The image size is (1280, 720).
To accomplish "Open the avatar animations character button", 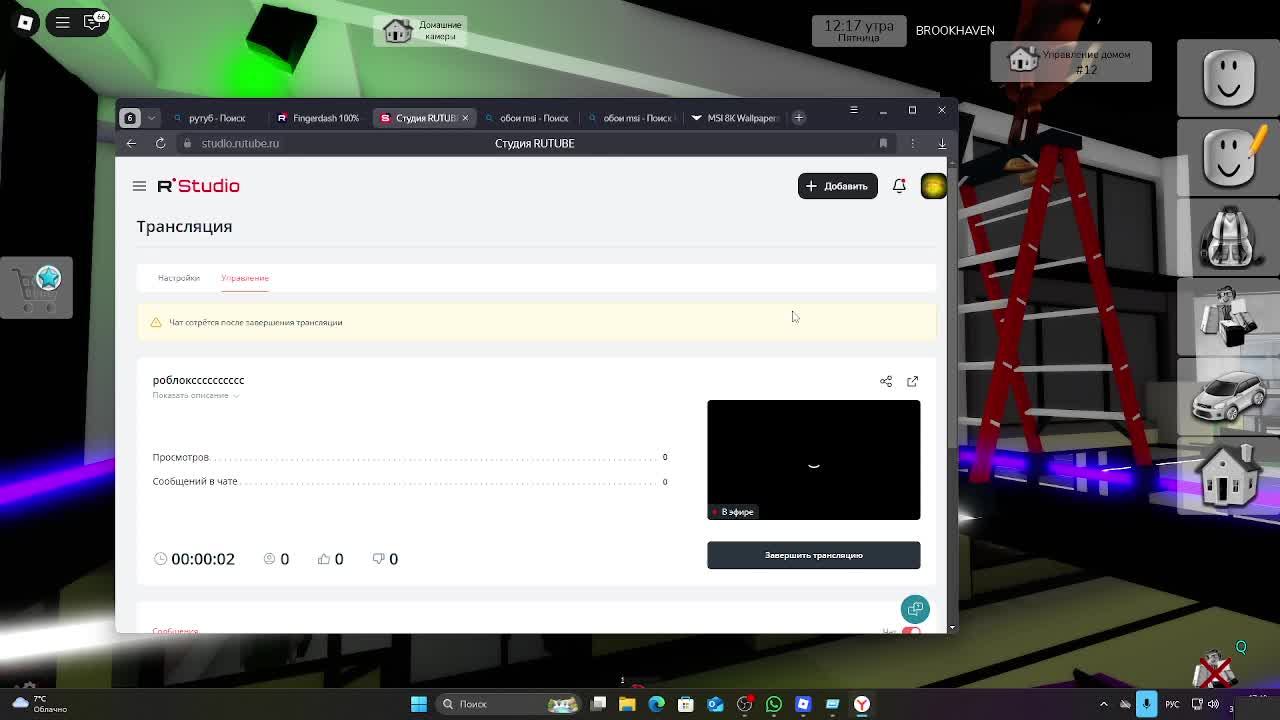I will [1229, 318].
